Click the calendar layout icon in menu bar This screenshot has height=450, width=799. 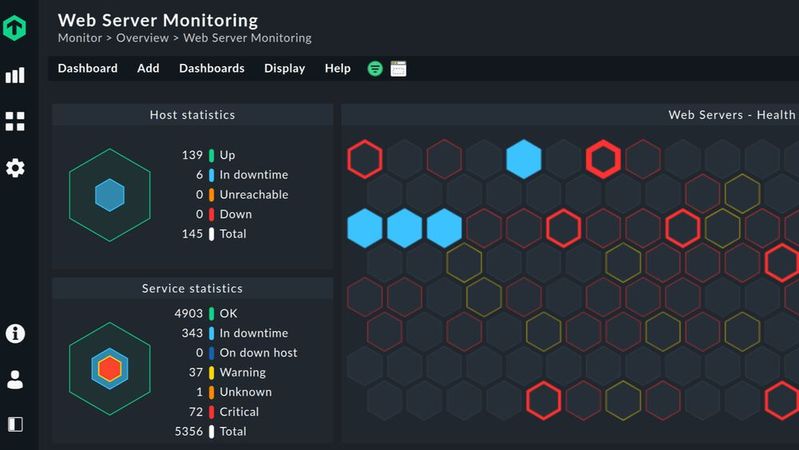(x=398, y=68)
